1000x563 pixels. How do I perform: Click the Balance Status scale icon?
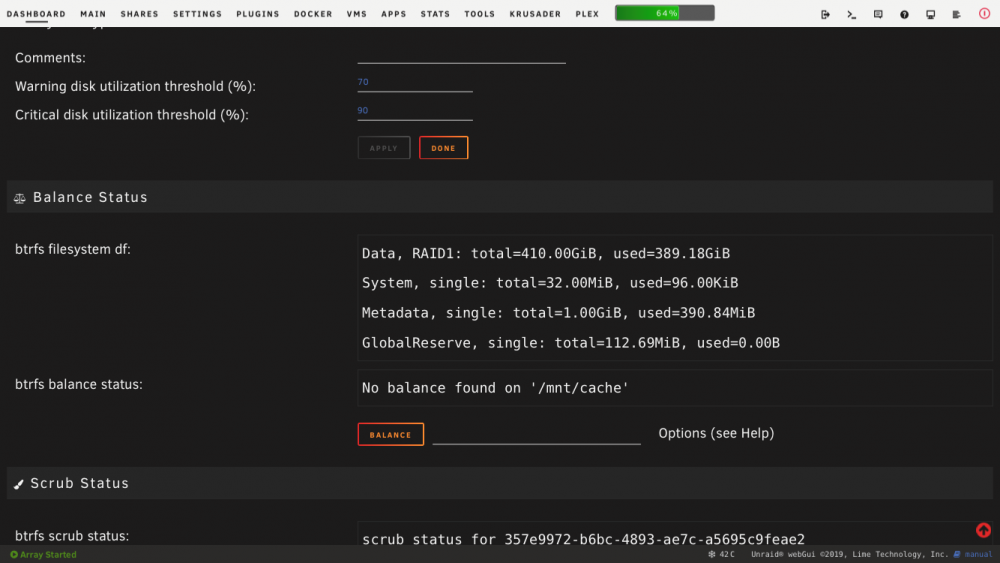click(20, 198)
